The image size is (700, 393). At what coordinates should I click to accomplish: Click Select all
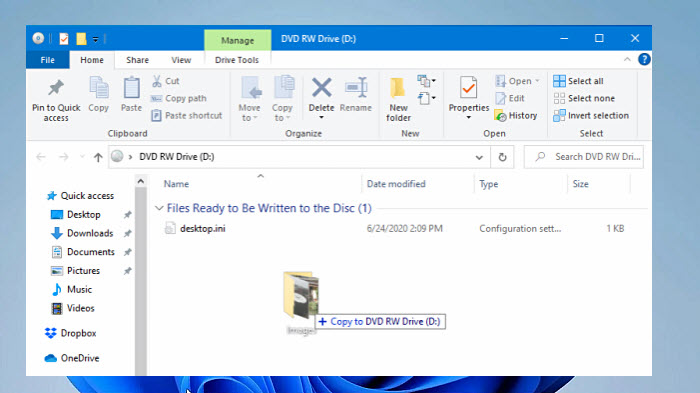click(578, 81)
